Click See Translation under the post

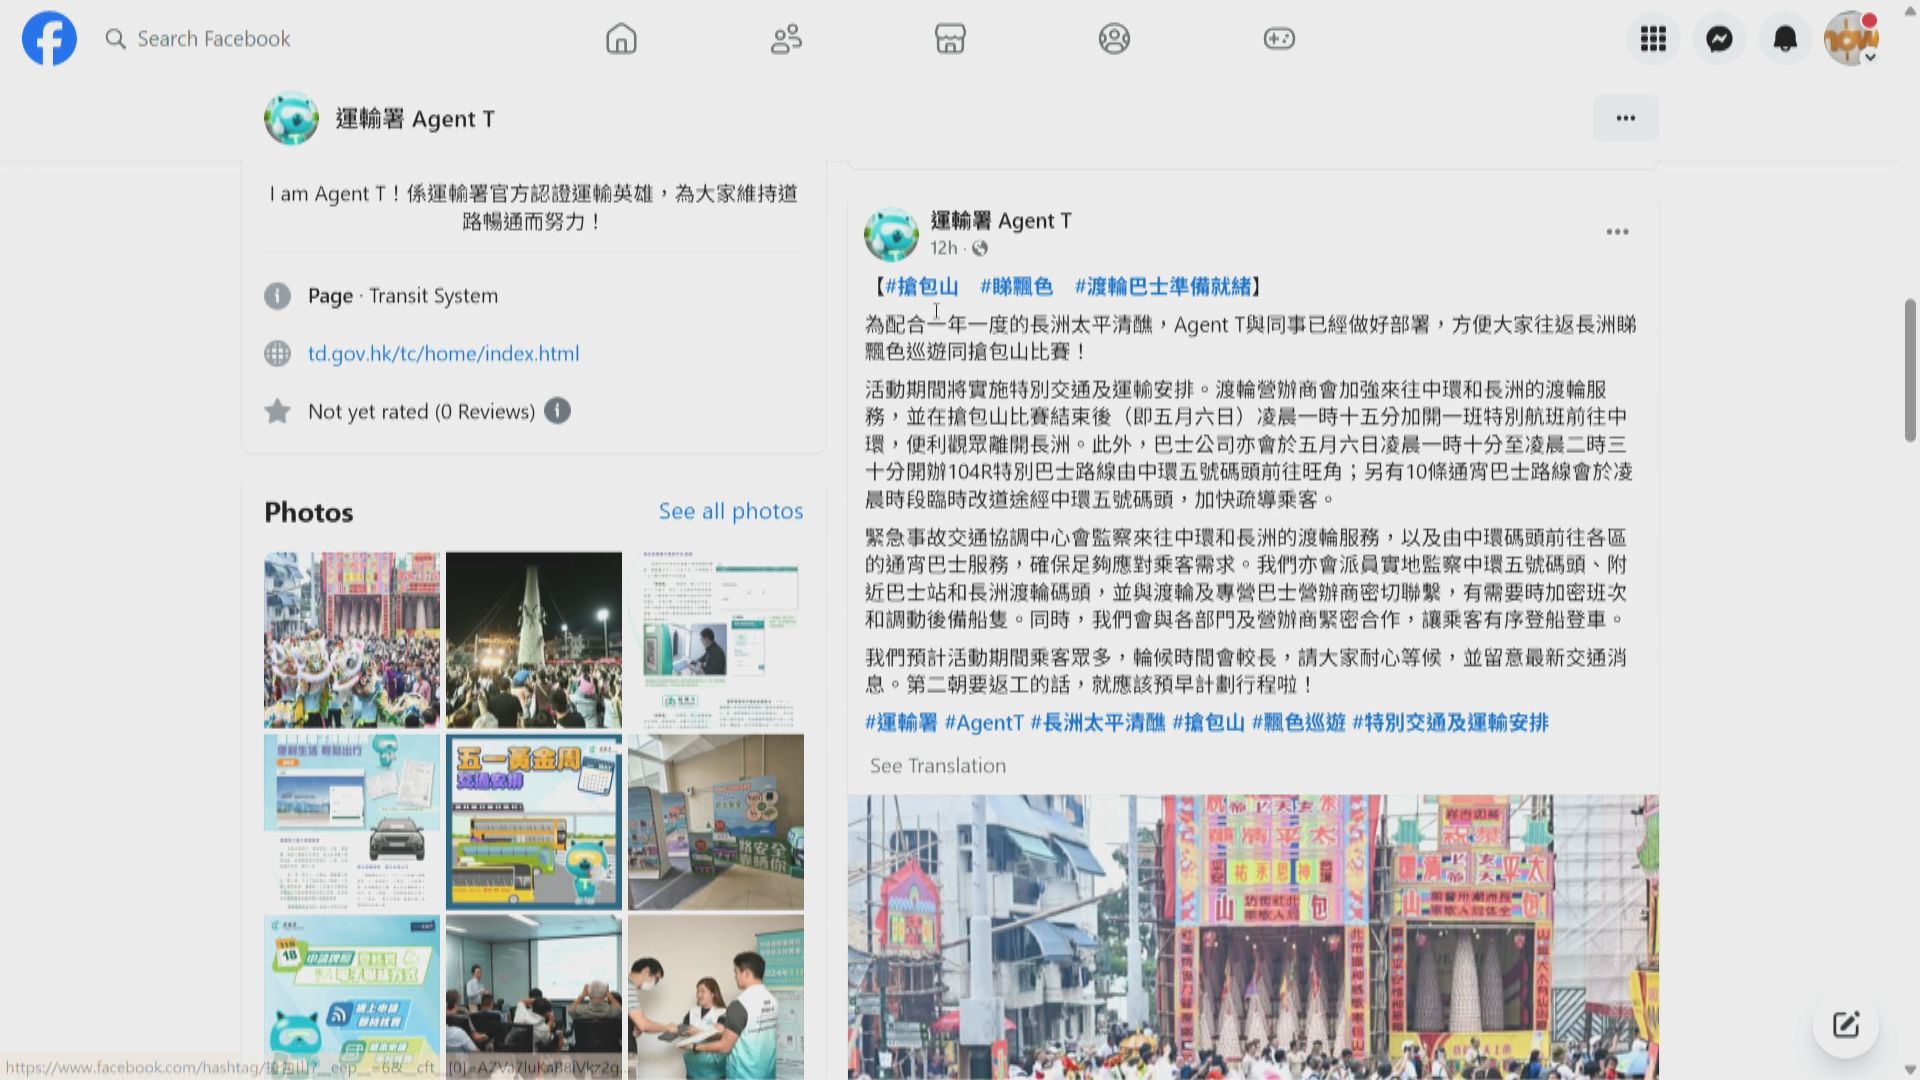(x=937, y=766)
